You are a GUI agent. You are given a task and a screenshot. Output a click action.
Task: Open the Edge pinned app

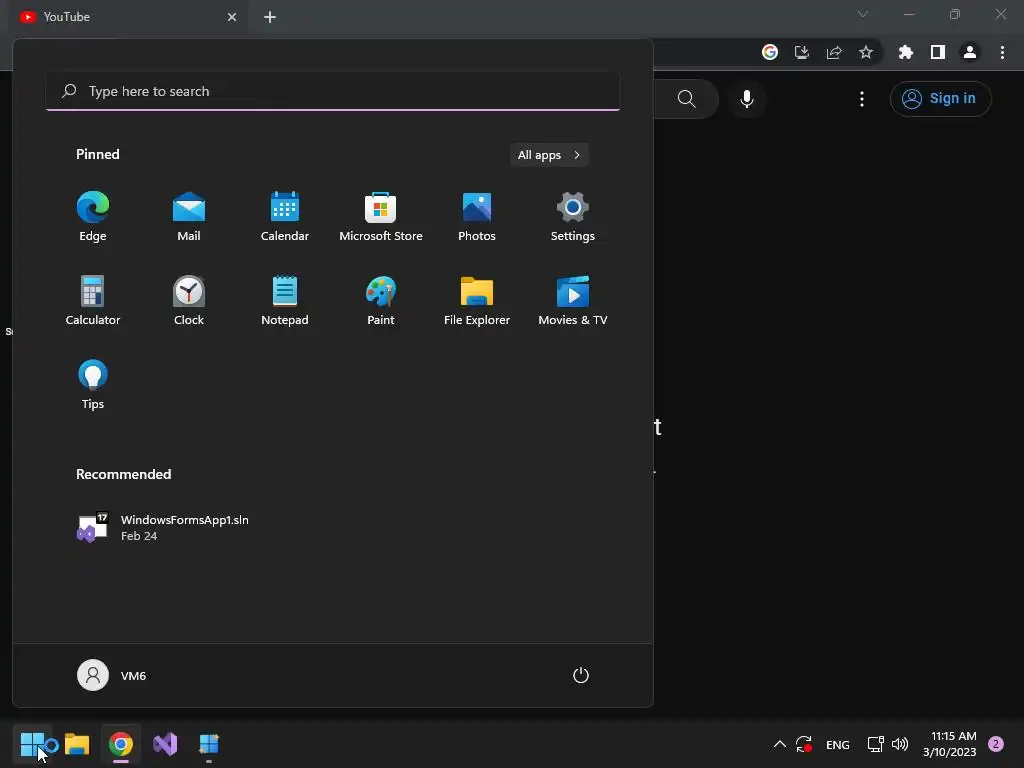pyautogui.click(x=93, y=217)
